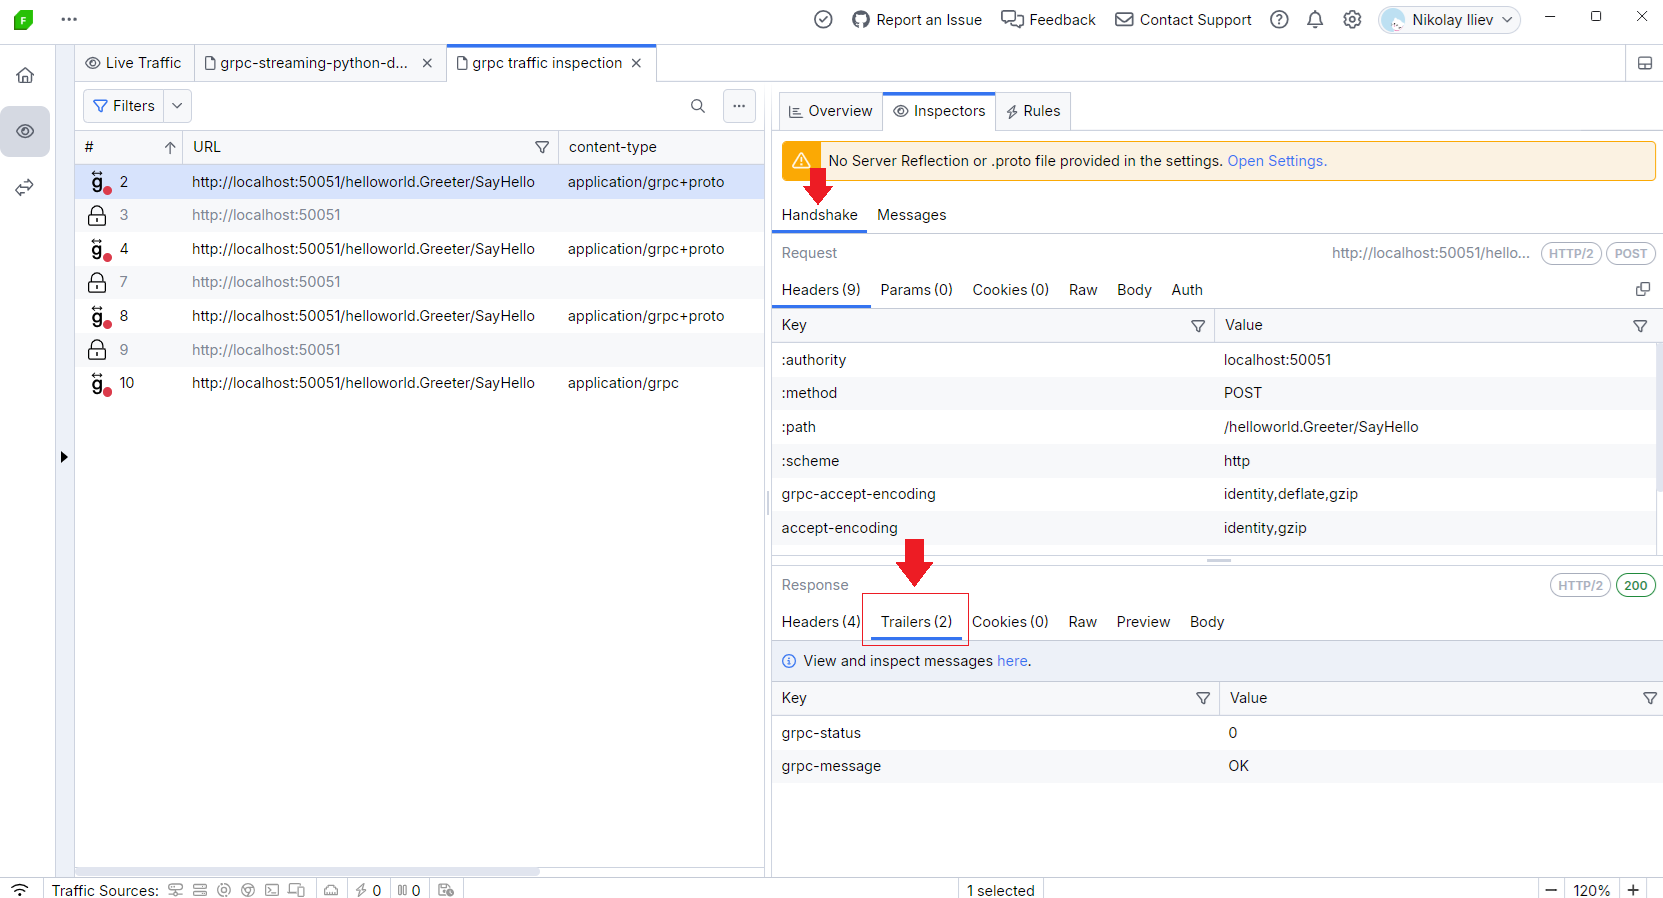Filter the URL column
Viewport: 1663px width, 898px height.
(x=542, y=147)
